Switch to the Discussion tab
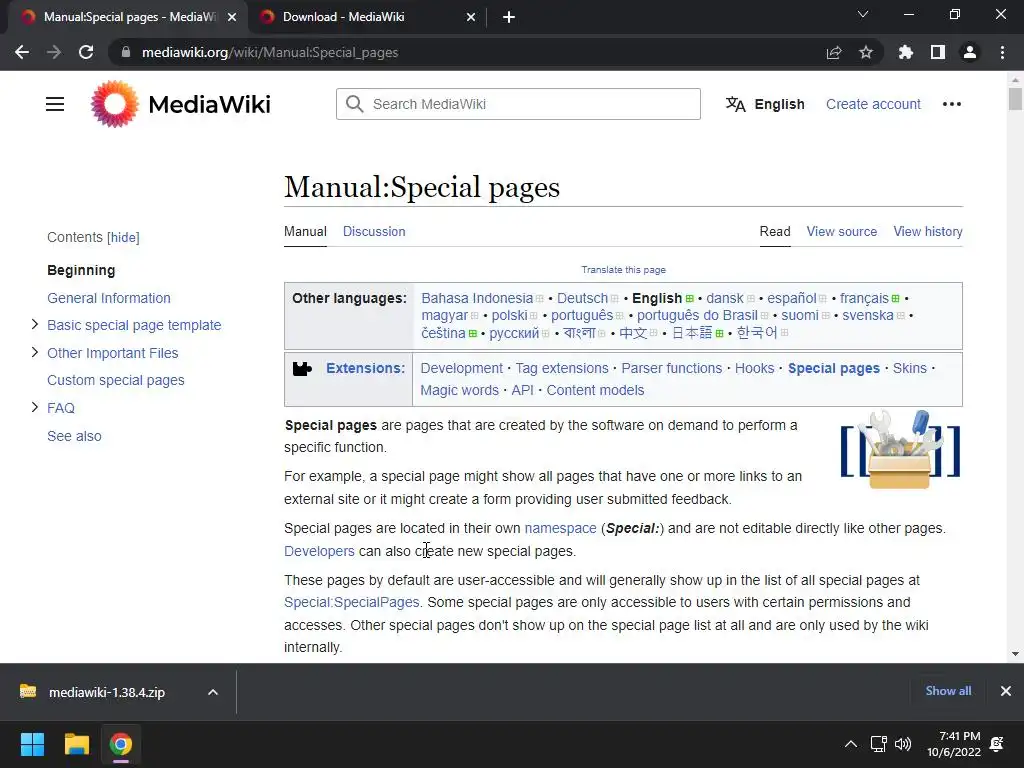Viewport: 1024px width, 768px height. tap(374, 231)
